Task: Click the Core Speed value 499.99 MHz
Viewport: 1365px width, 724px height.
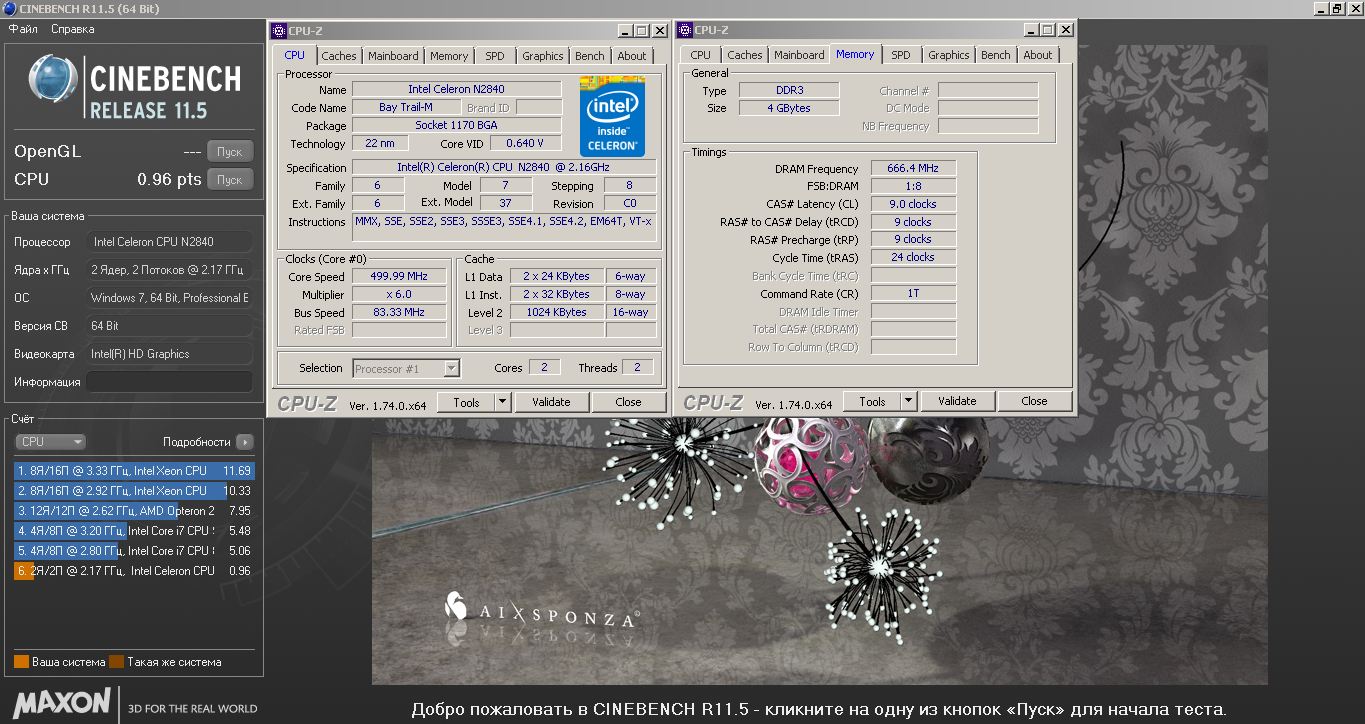Action: tap(399, 277)
